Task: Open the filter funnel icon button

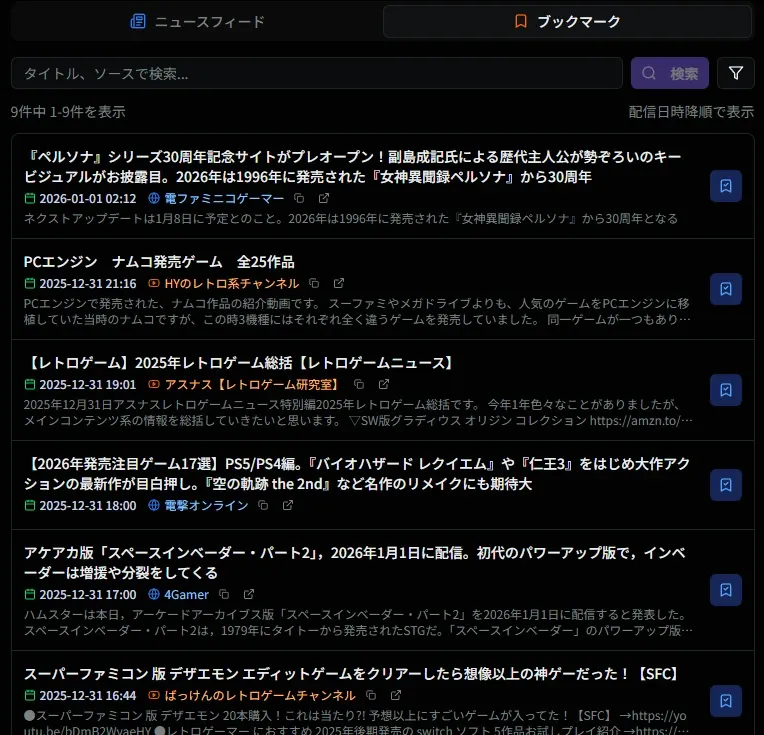Action: [x=736, y=73]
